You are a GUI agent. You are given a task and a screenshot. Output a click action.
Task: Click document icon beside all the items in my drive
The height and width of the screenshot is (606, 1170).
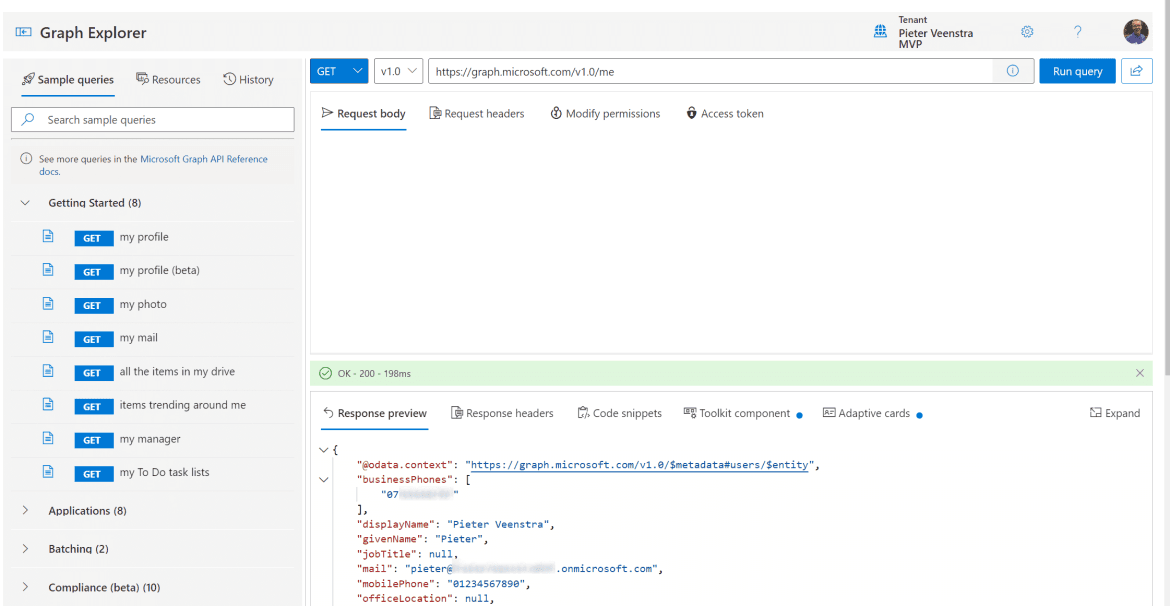coord(48,370)
